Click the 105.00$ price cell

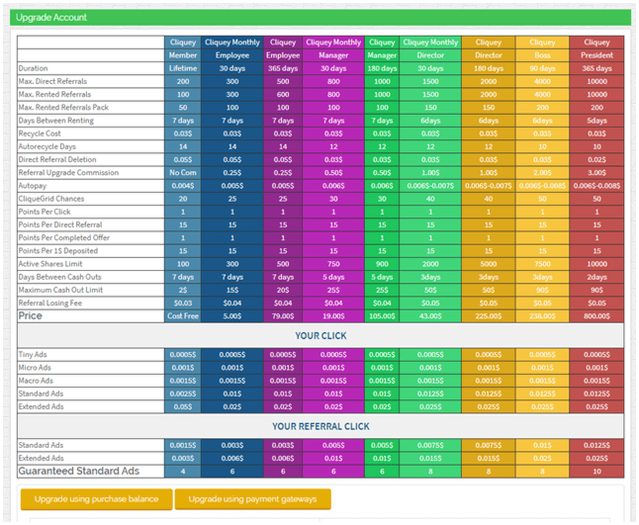[382, 316]
